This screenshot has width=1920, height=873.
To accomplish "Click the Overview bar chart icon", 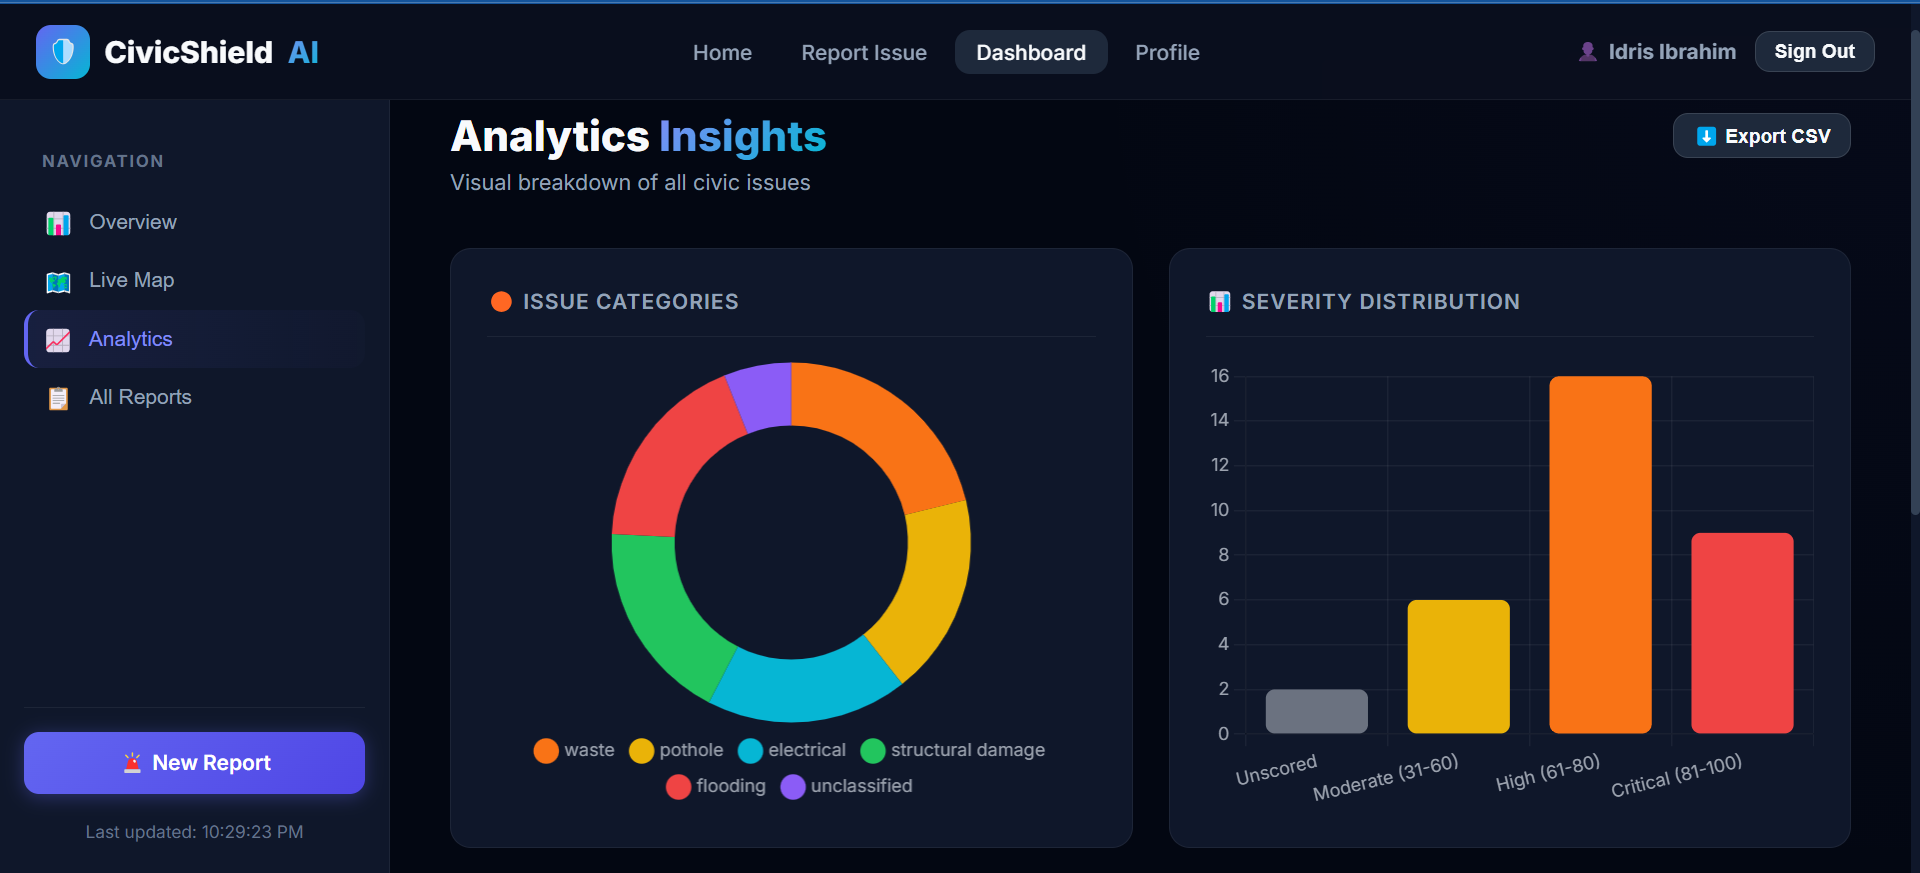I will (x=58, y=223).
